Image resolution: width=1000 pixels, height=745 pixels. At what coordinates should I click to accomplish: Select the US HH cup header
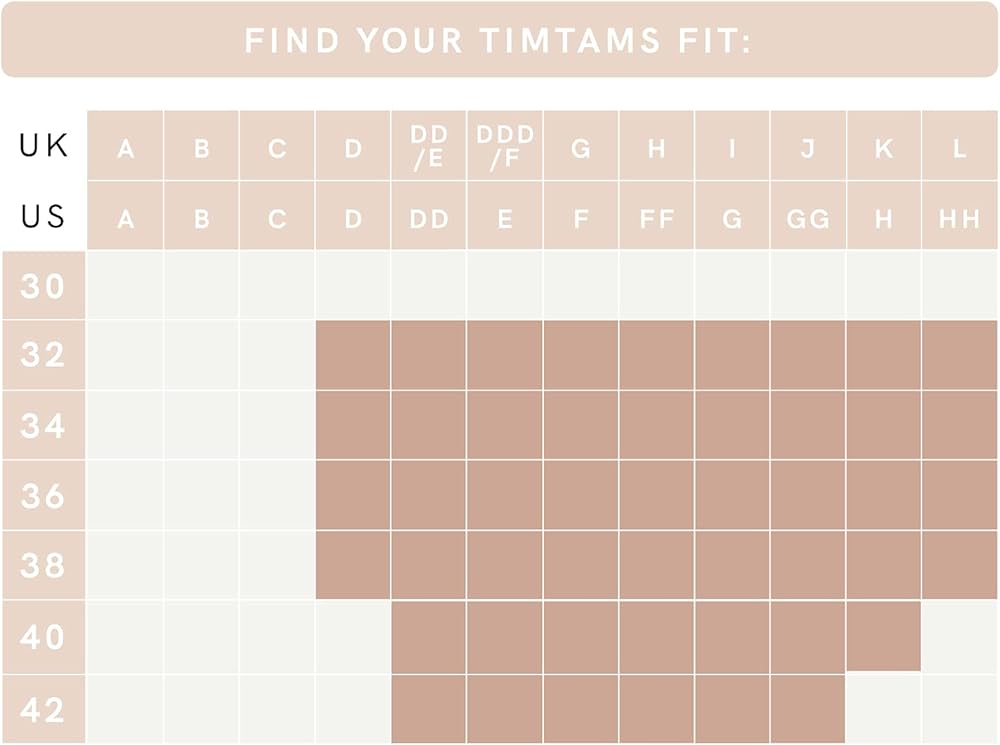click(960, 217)
